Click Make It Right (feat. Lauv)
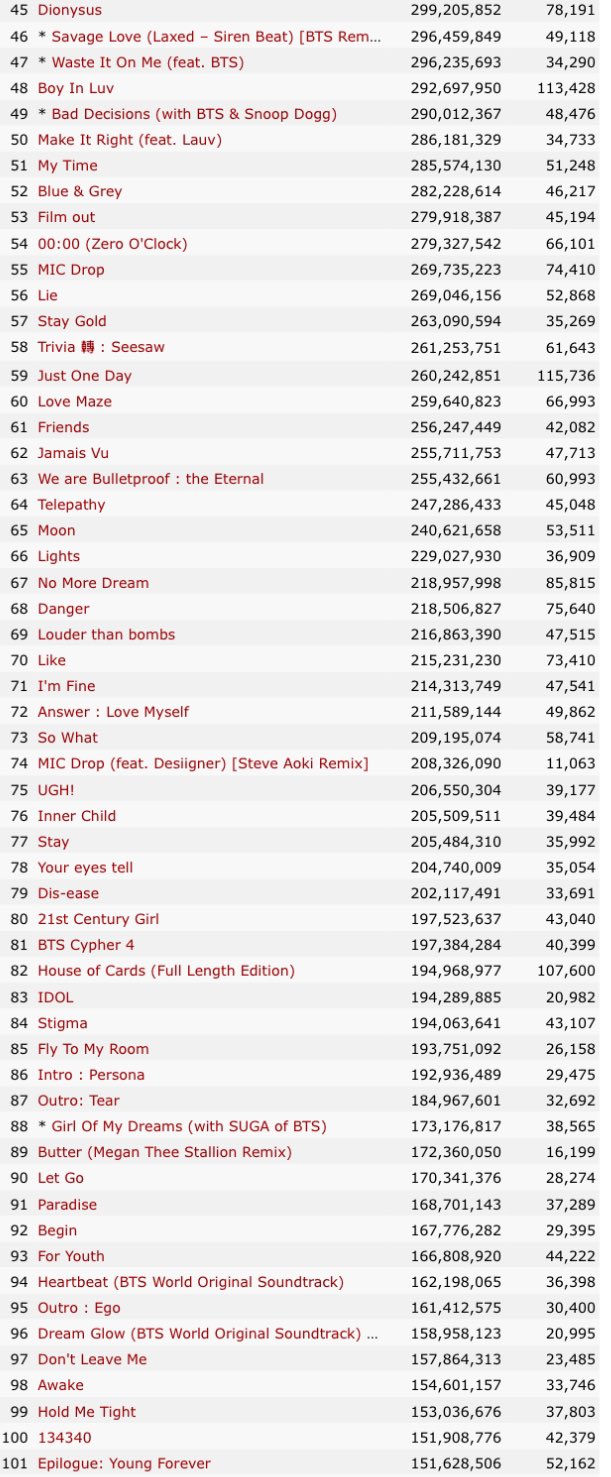Image resolution: width=611 pixels, height=1477 pixels. coord(130,140)
